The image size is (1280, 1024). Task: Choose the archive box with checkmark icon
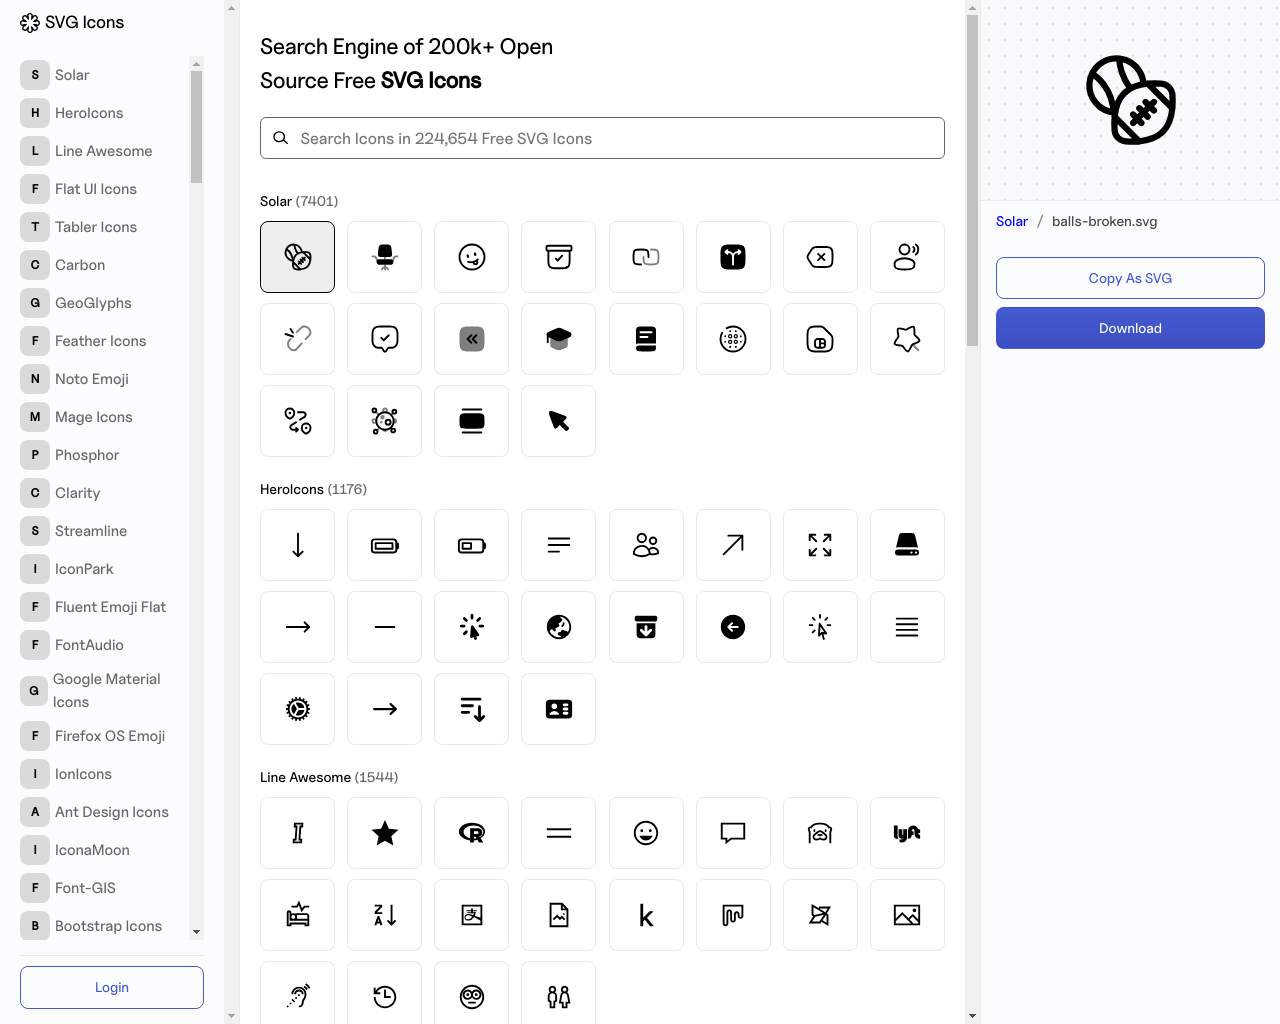pos(558,257)
